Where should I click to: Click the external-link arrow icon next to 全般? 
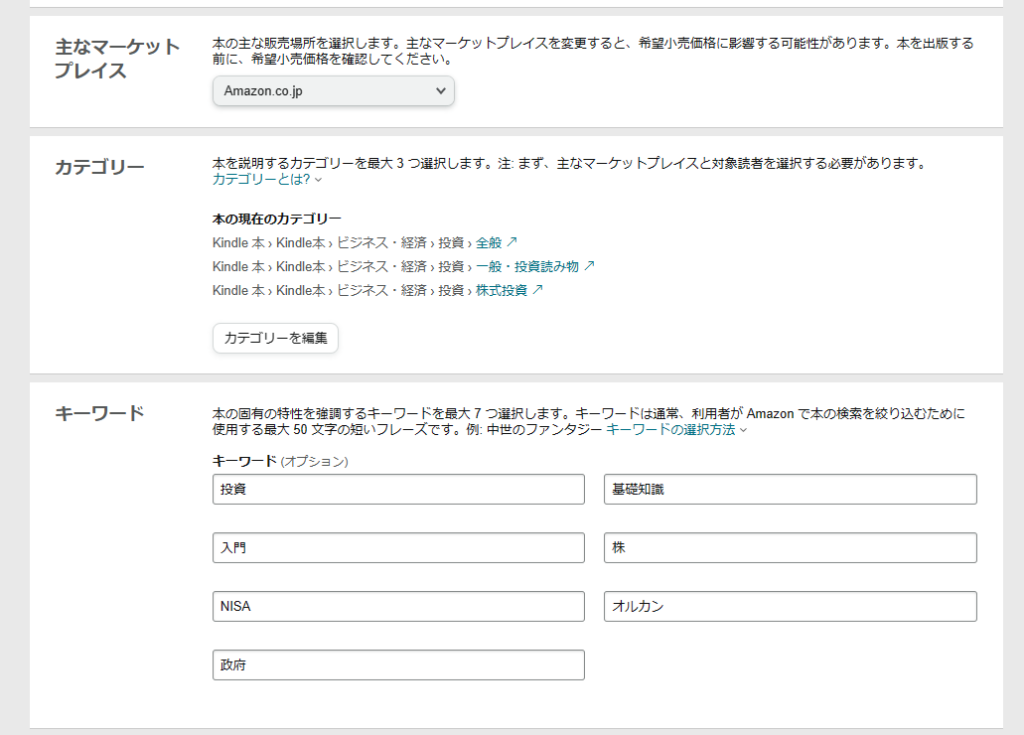click(512, 242)
